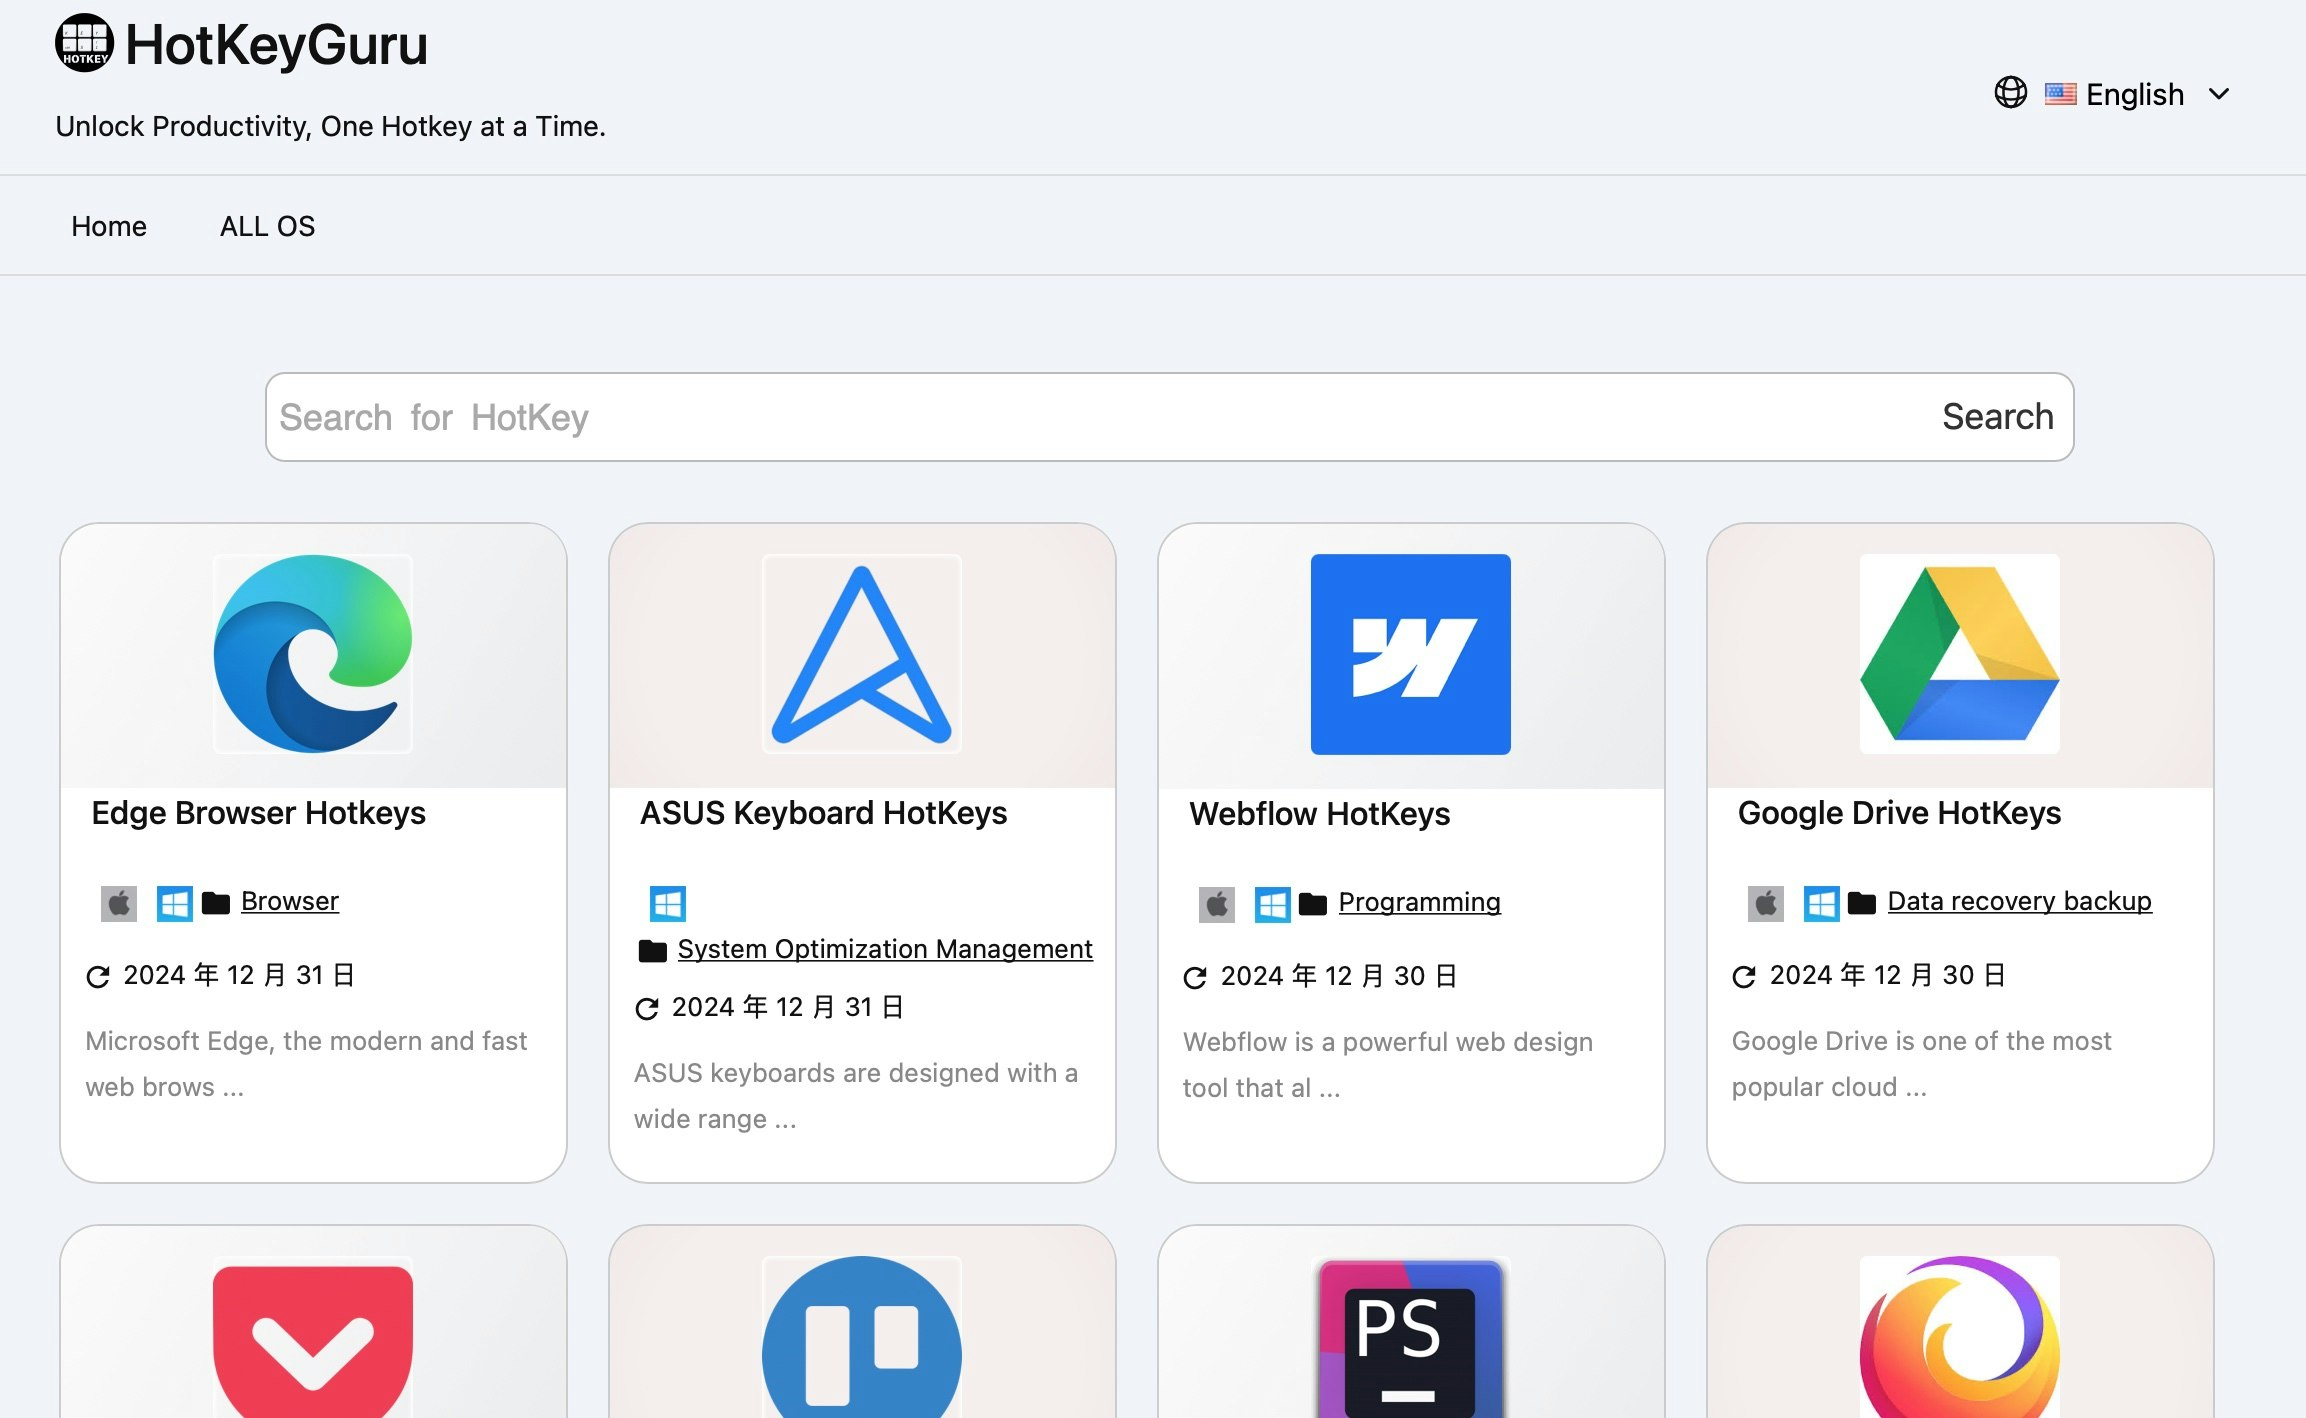Open System Optimization Management category link
The image size is (2306, 1418).
[885, 949]
